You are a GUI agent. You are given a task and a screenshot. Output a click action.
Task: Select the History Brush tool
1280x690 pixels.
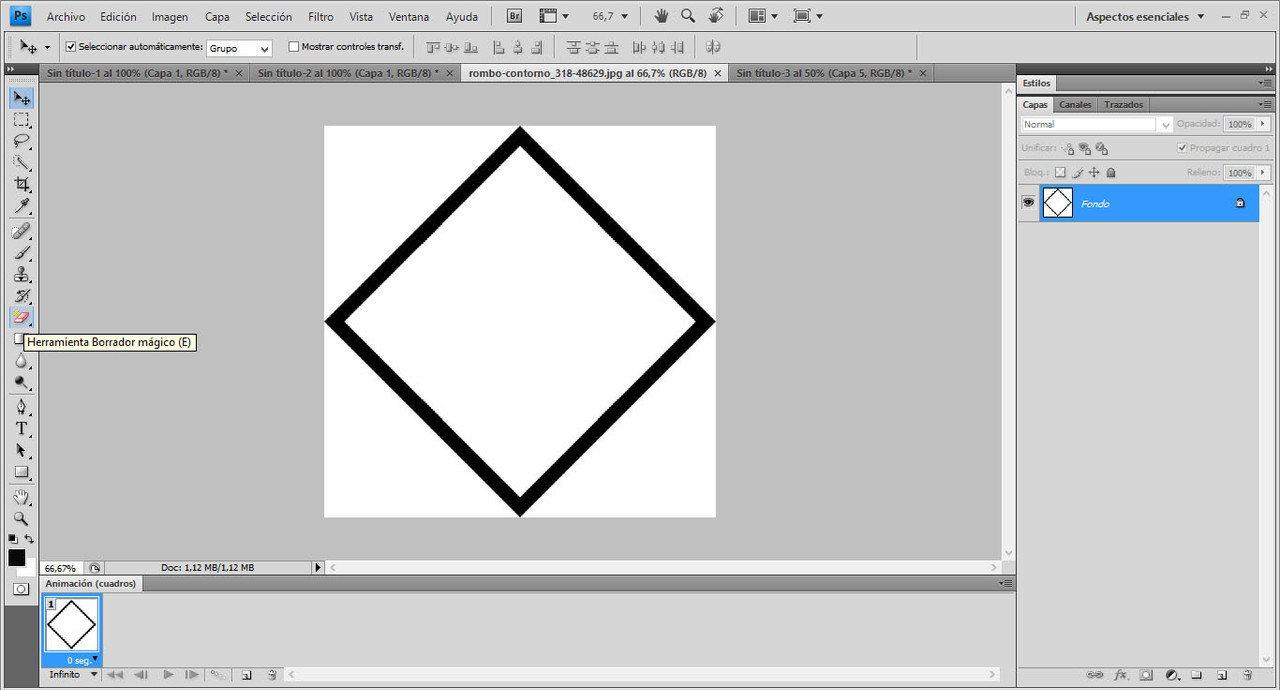coord(21,296)
